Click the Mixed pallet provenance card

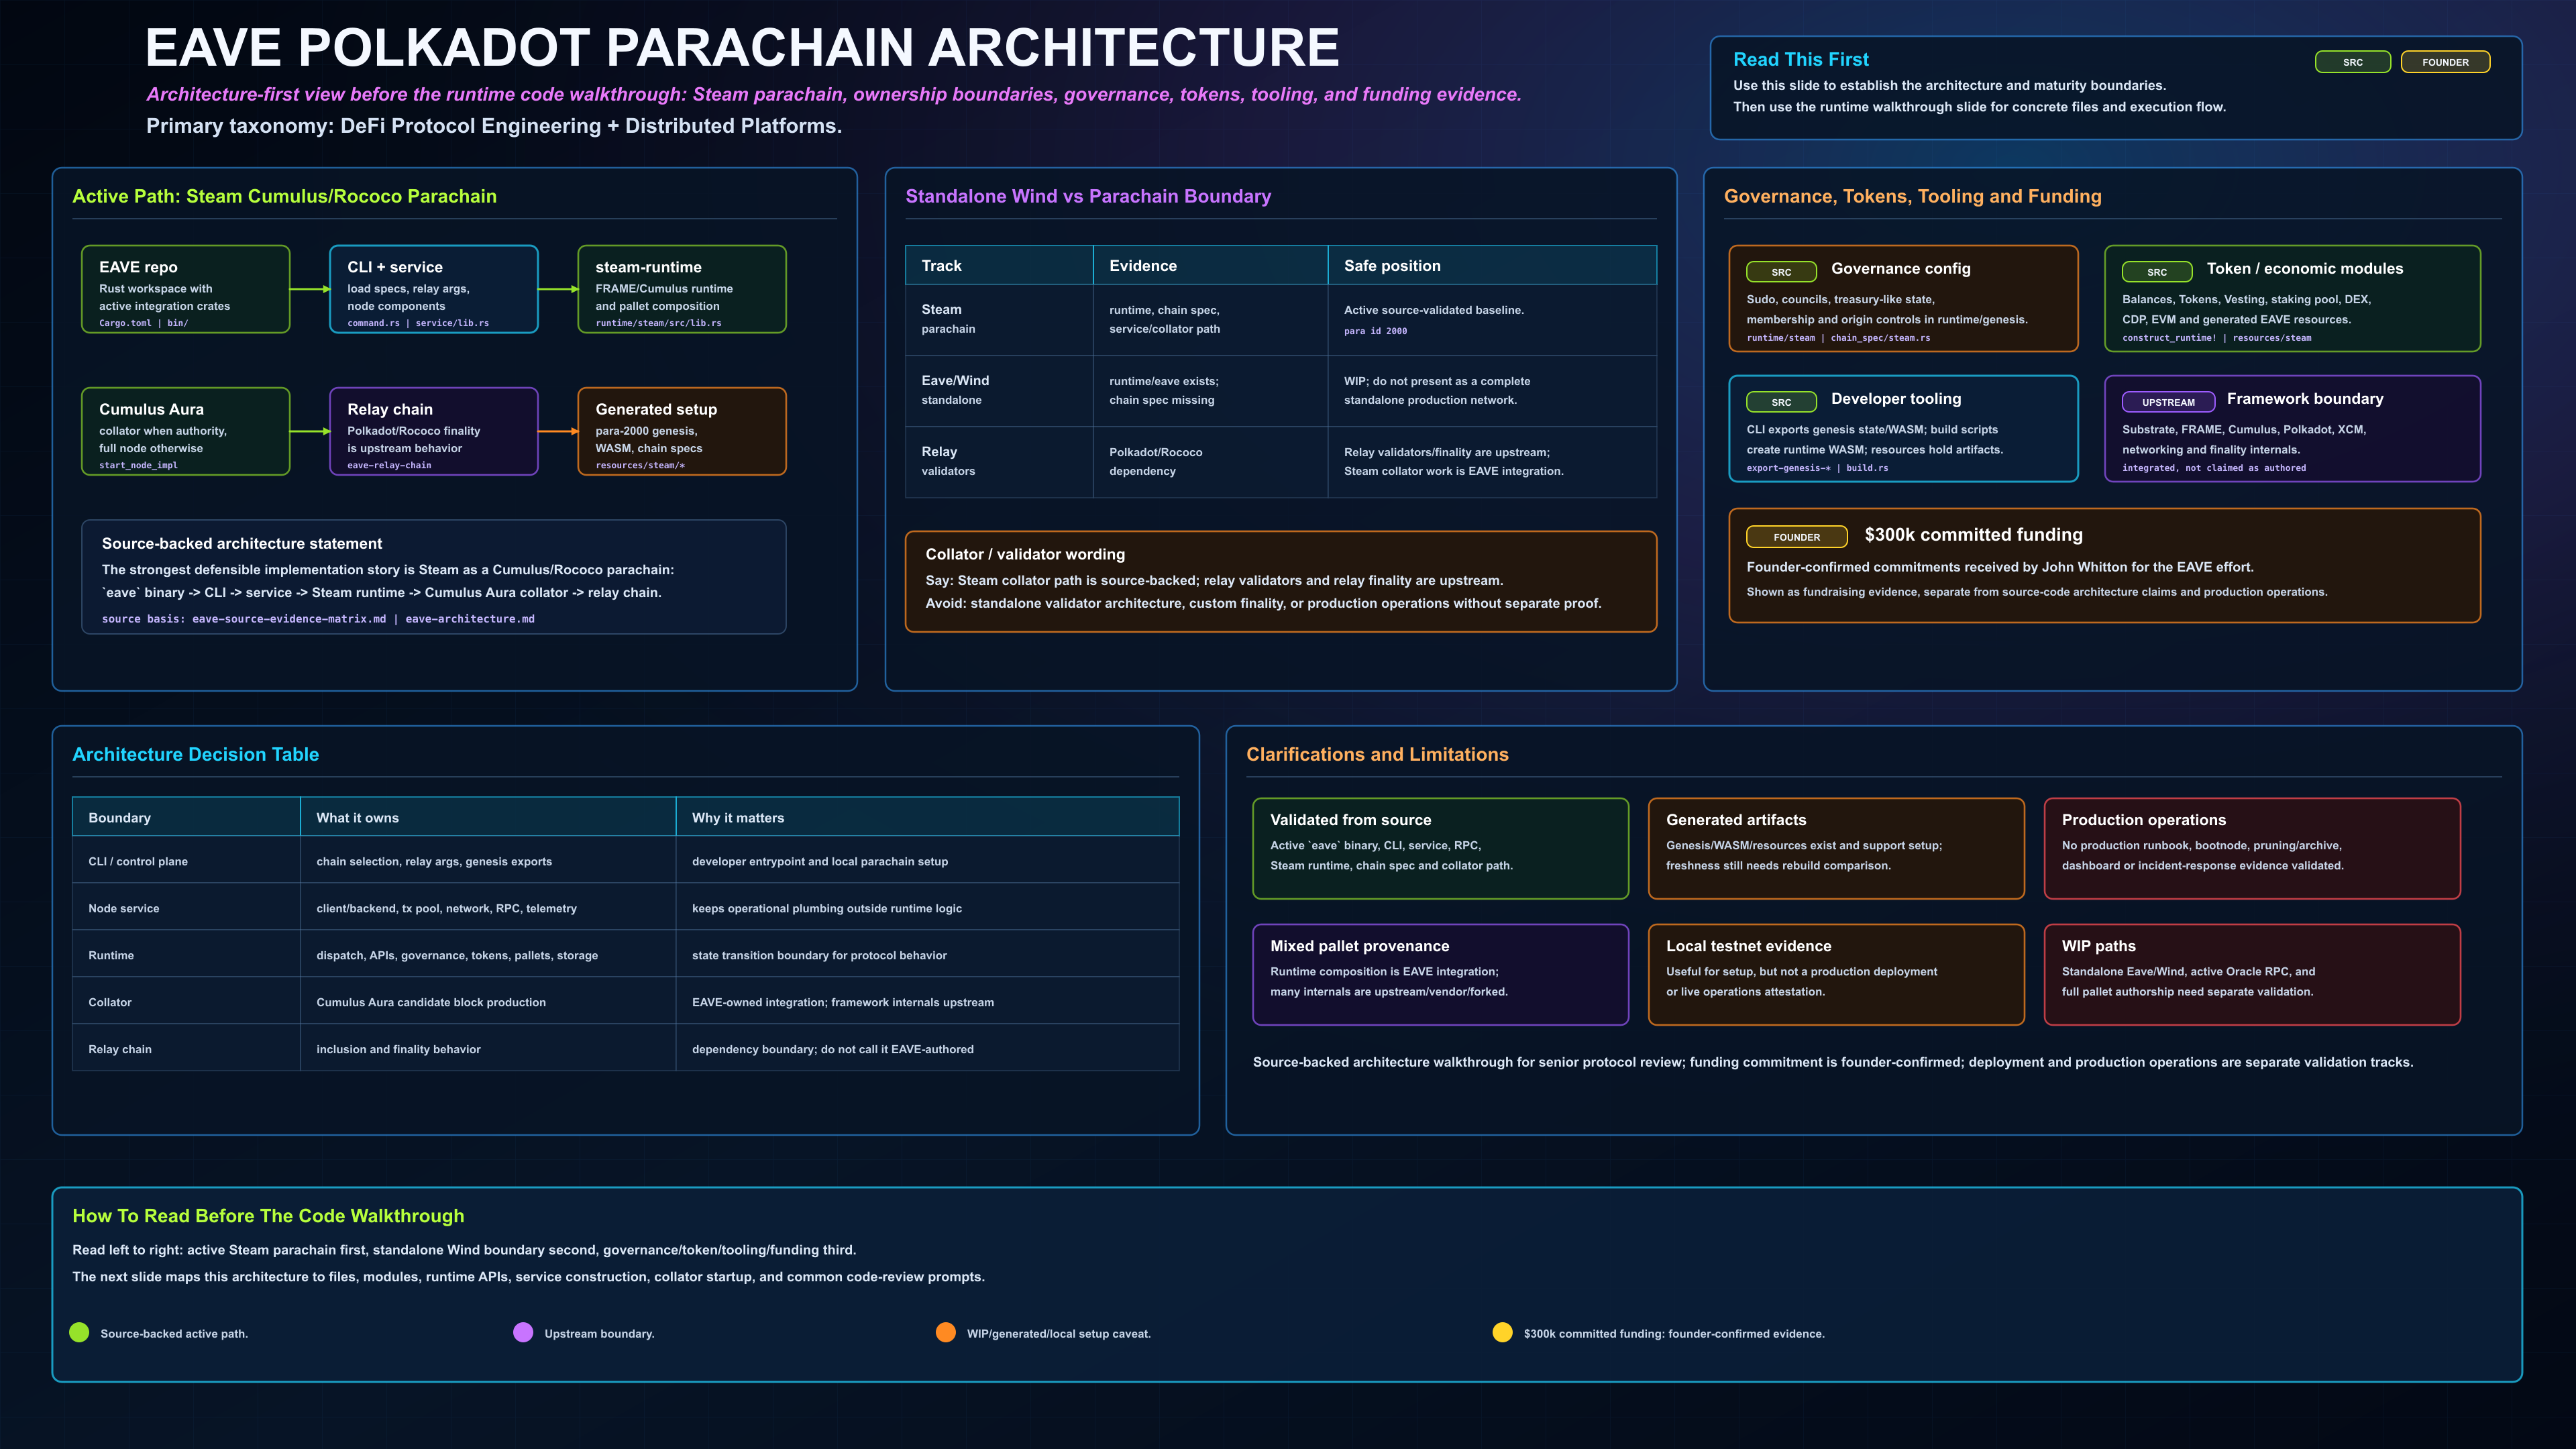(1441, 974)
